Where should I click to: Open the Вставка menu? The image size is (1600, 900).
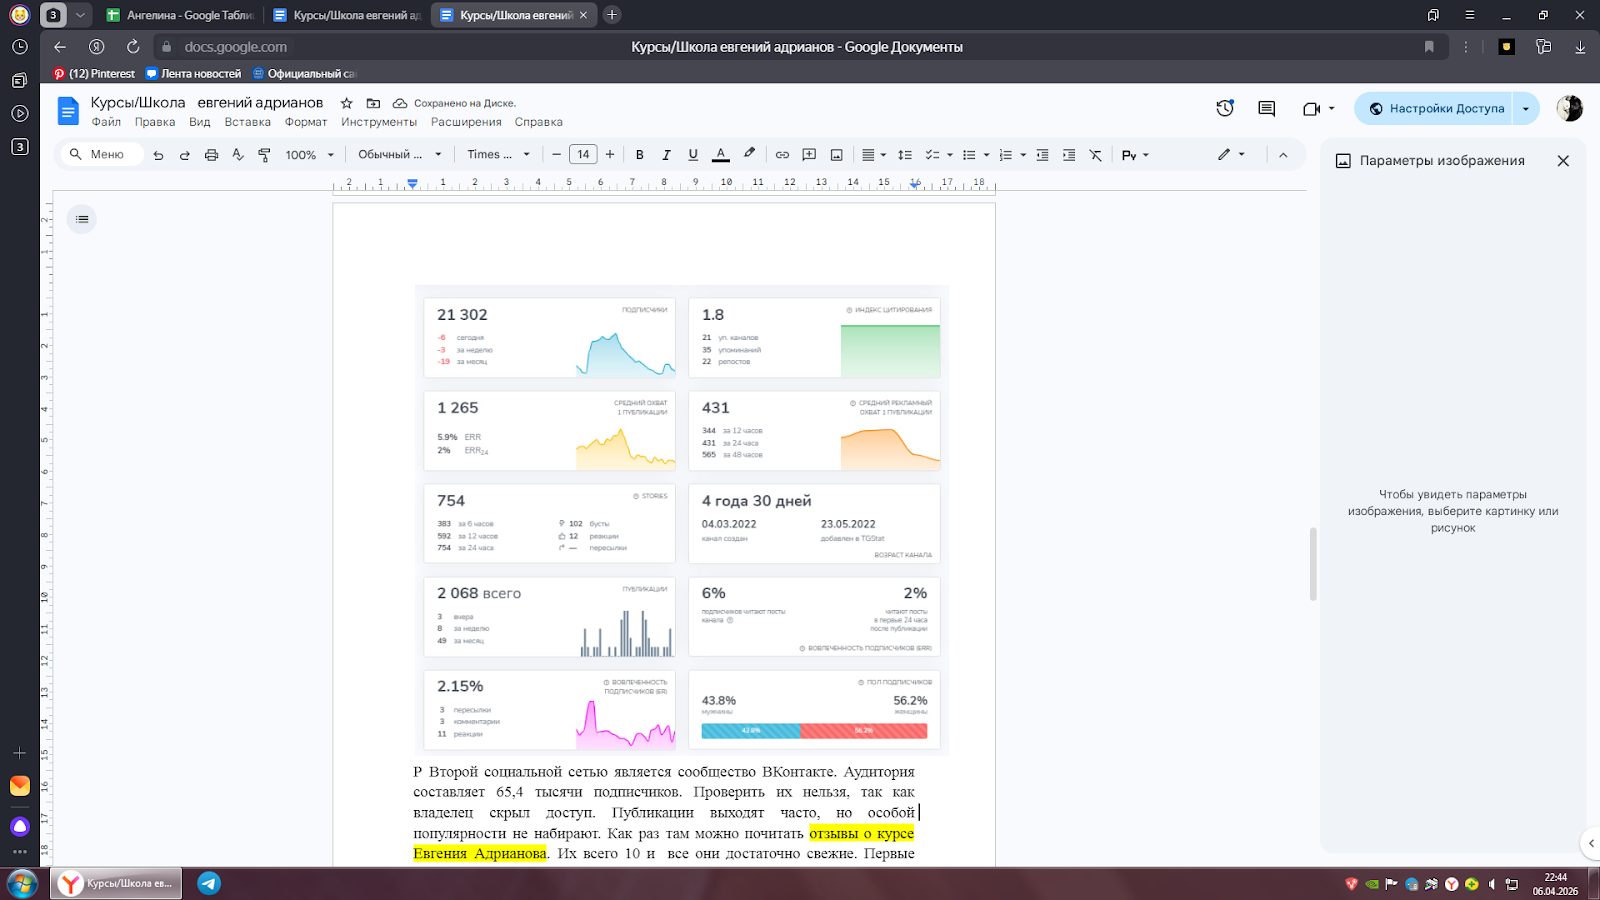247,122
